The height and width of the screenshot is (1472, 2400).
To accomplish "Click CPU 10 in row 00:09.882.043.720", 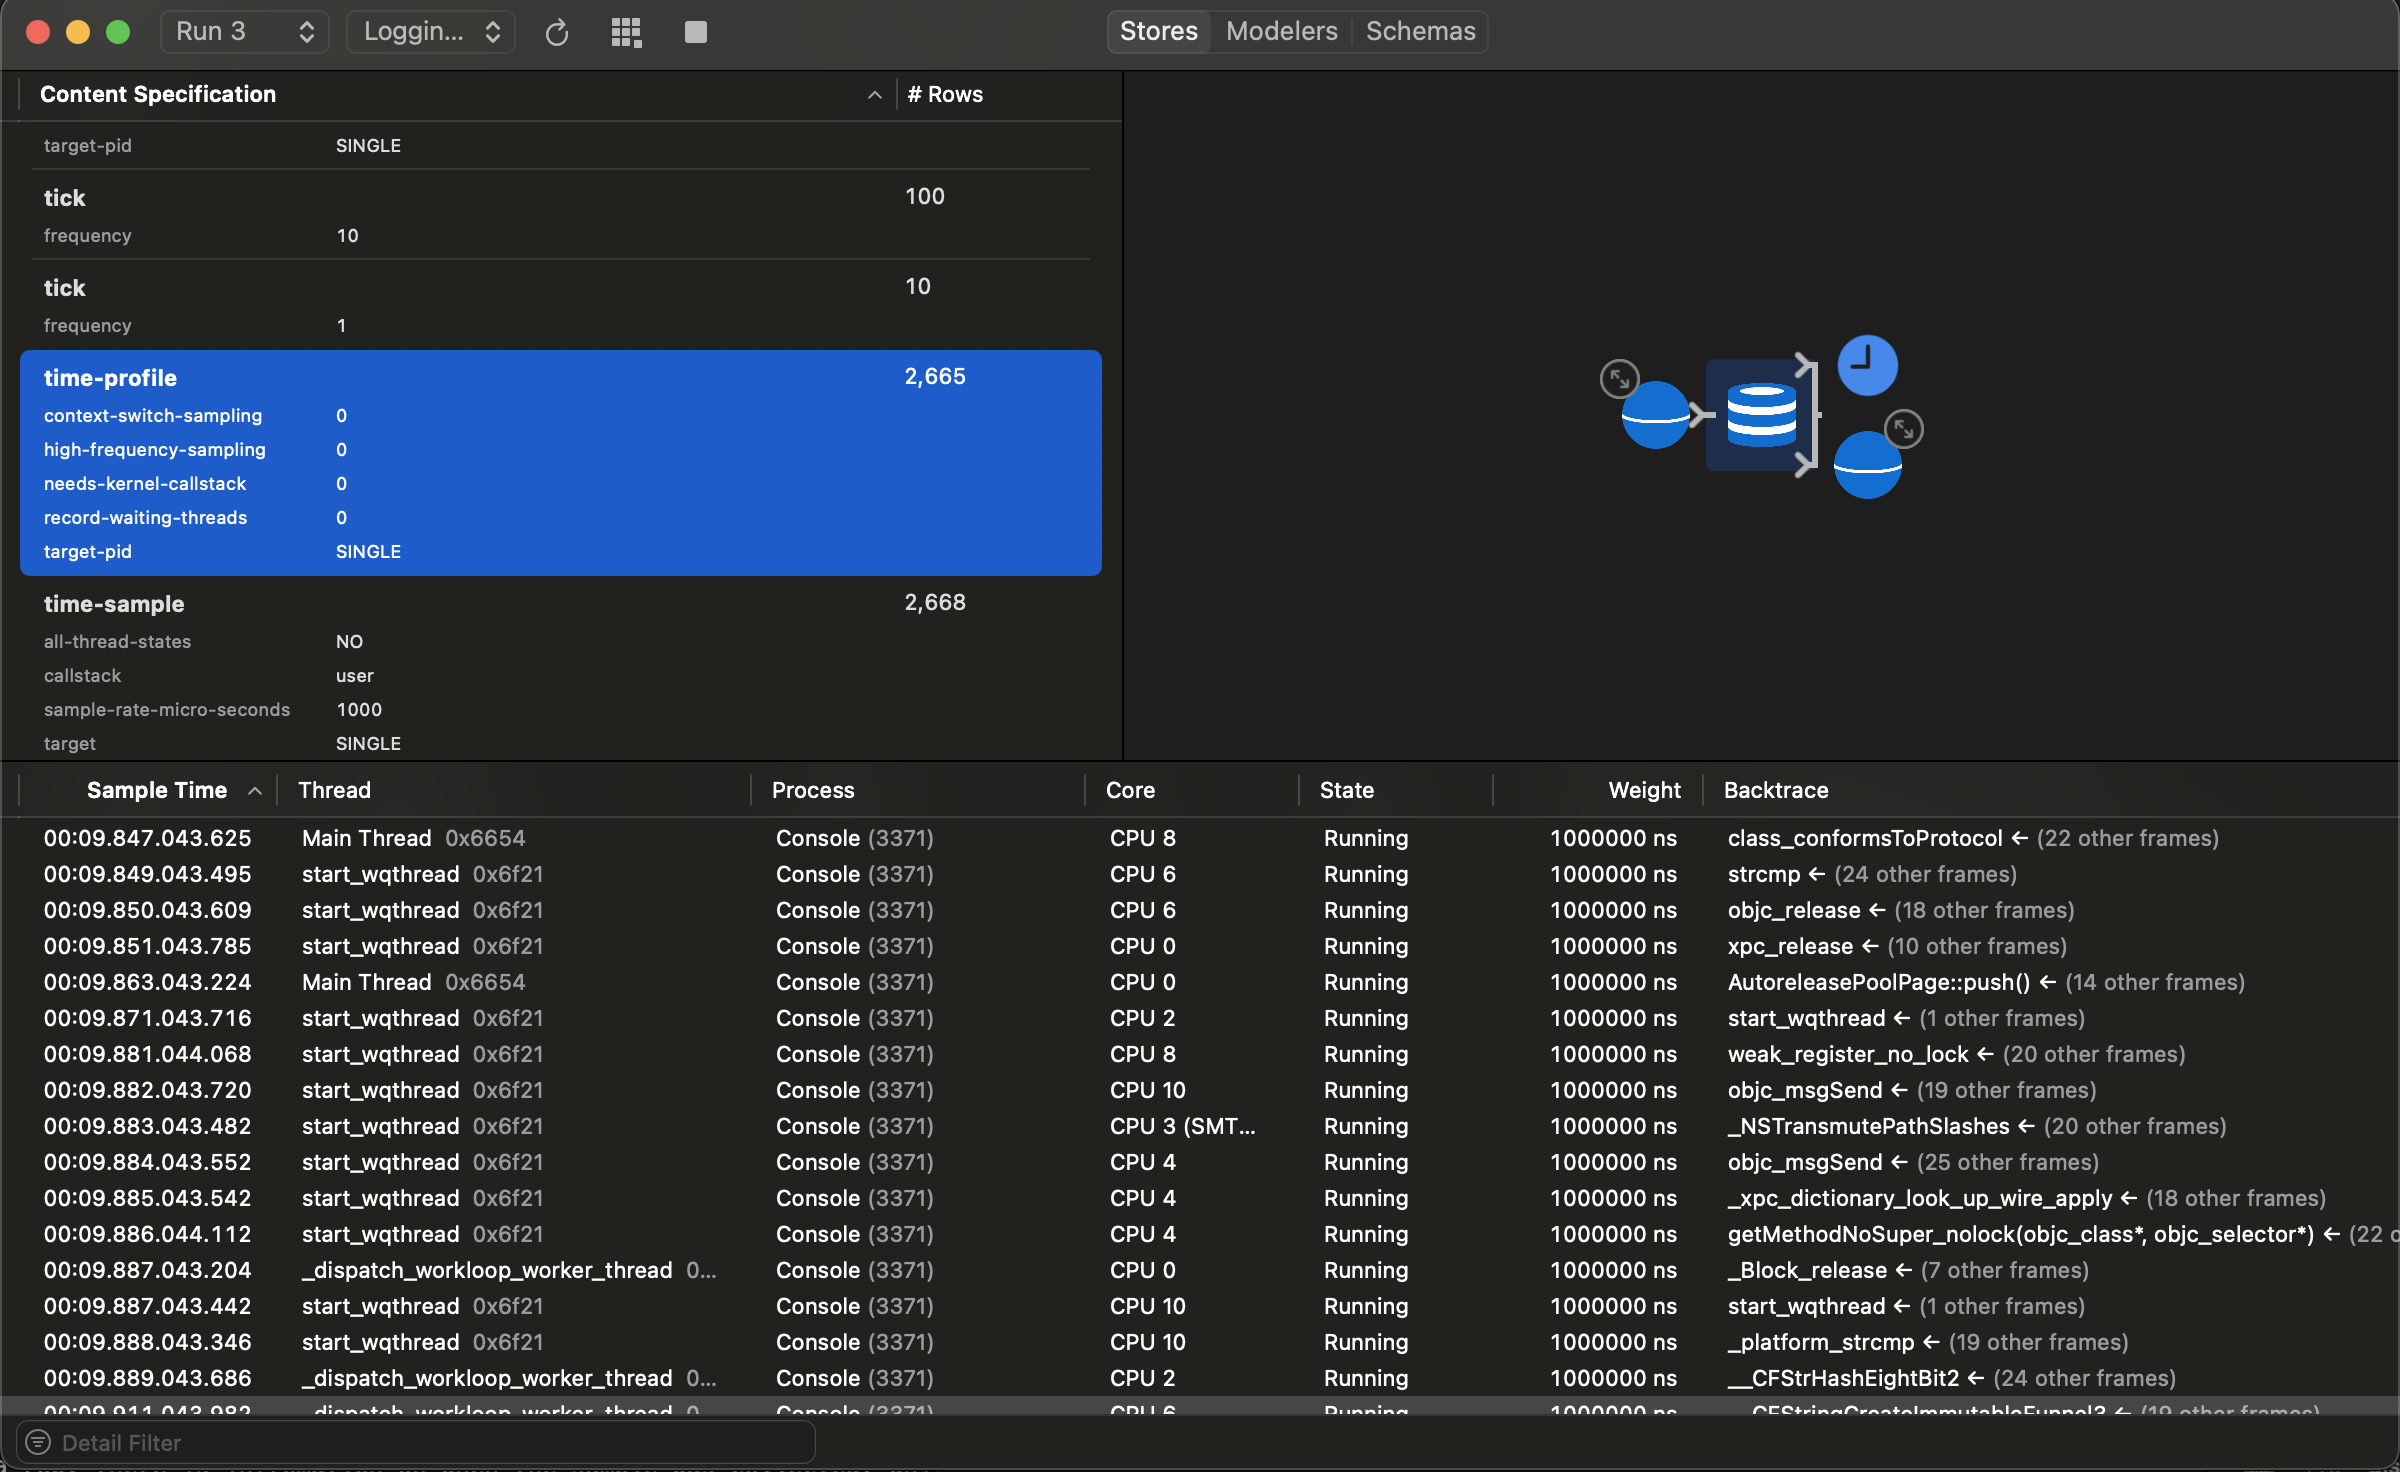I will pyautogui.click(x=1147, y=1090).
